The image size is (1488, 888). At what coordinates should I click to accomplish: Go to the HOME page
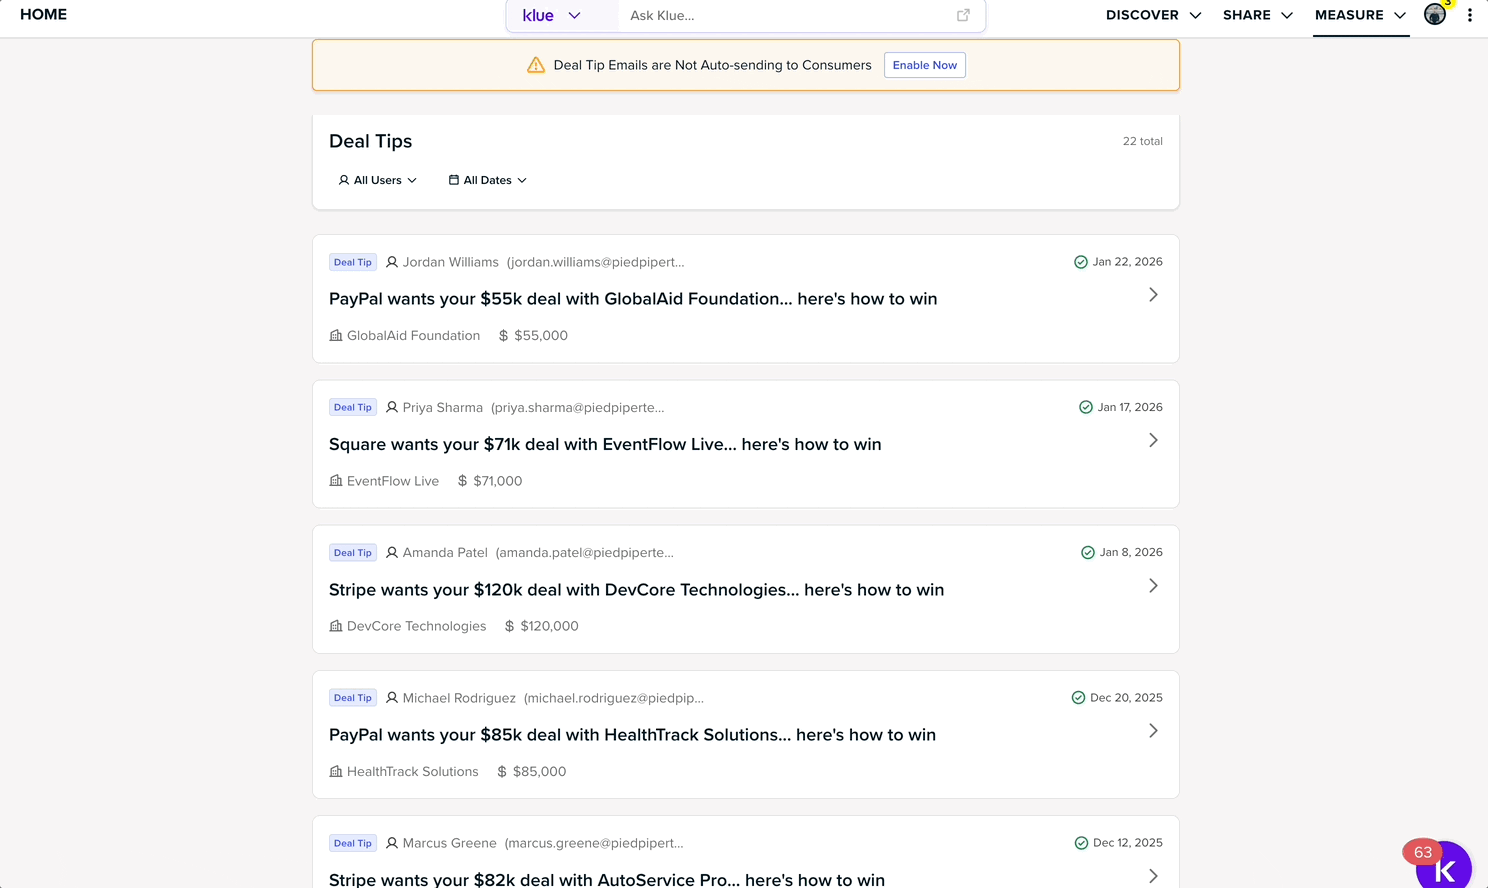tap(44, 15)
